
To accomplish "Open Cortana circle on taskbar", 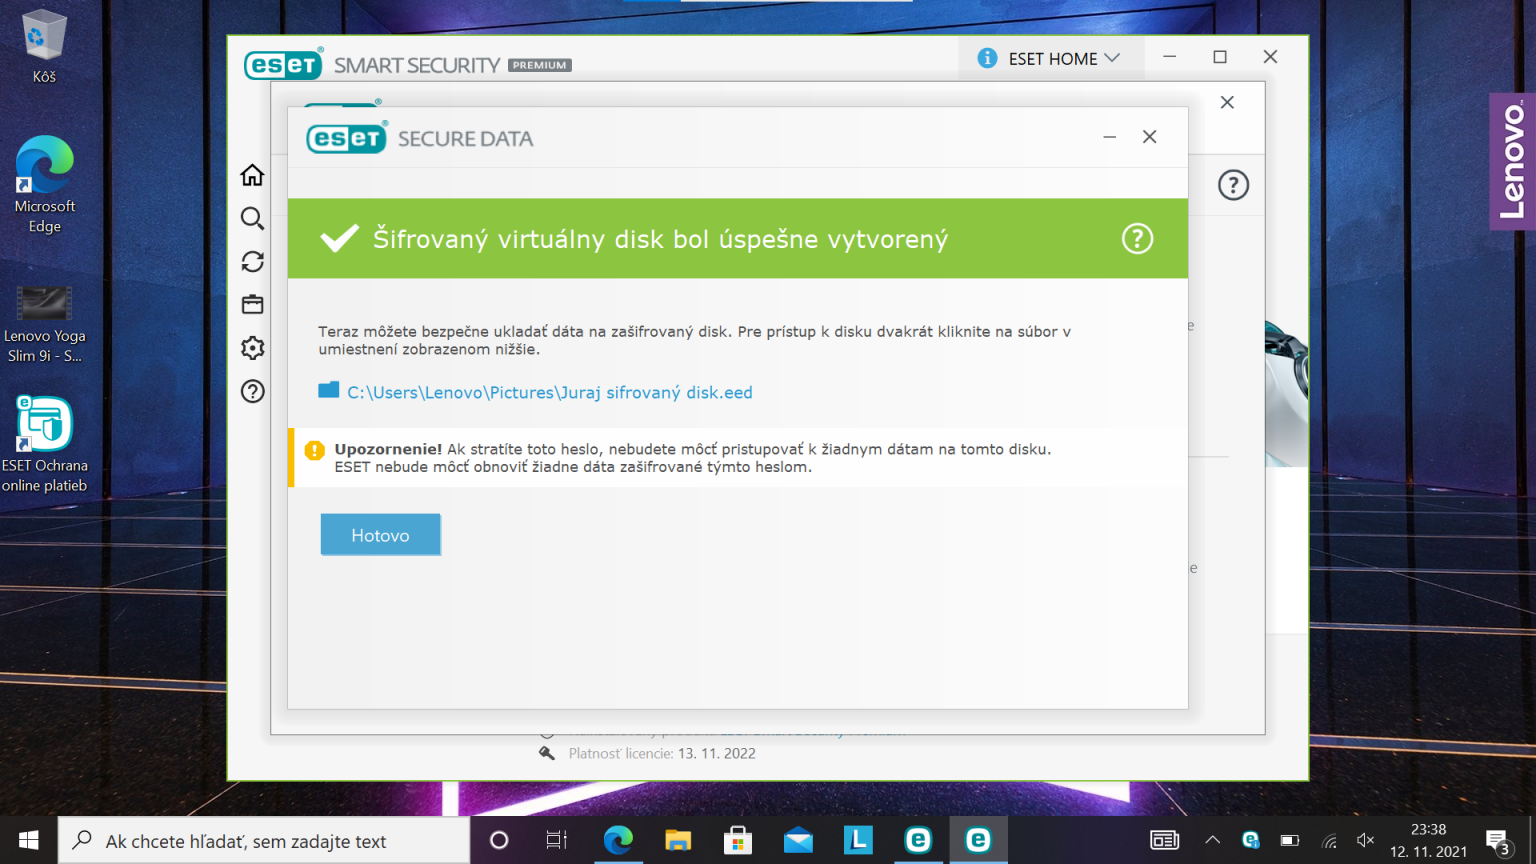I will click(x=498, y=840).
